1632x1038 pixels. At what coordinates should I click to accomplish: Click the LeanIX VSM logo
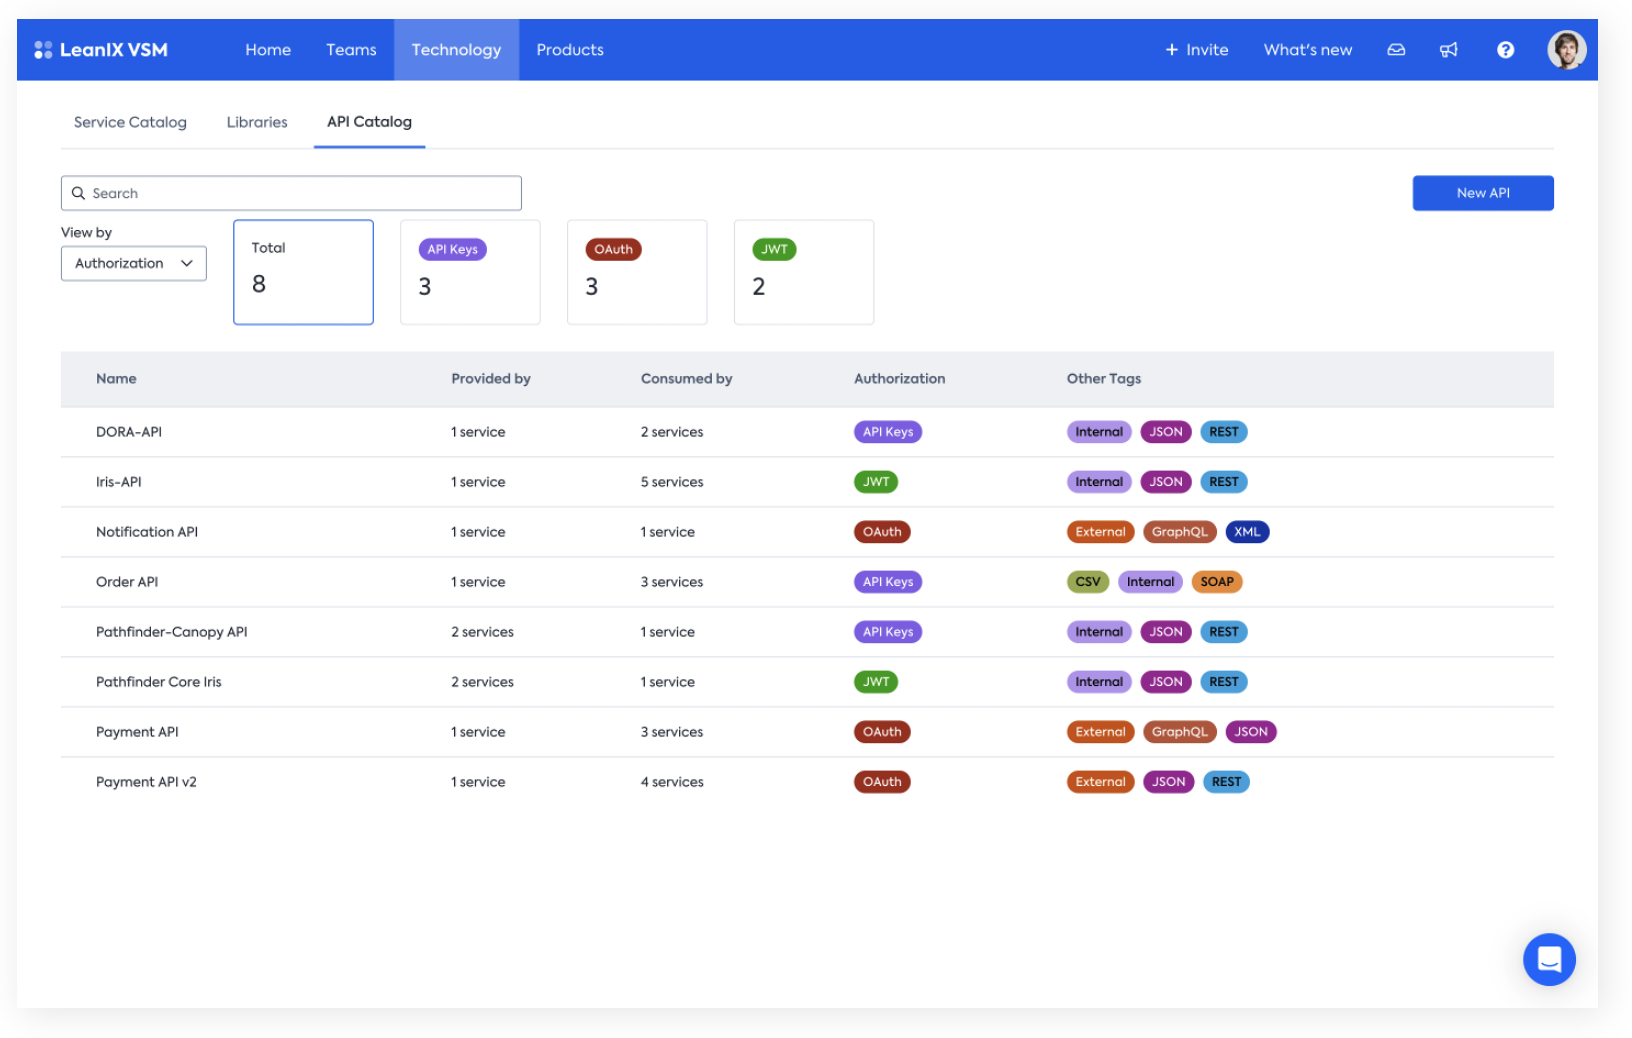101,50
